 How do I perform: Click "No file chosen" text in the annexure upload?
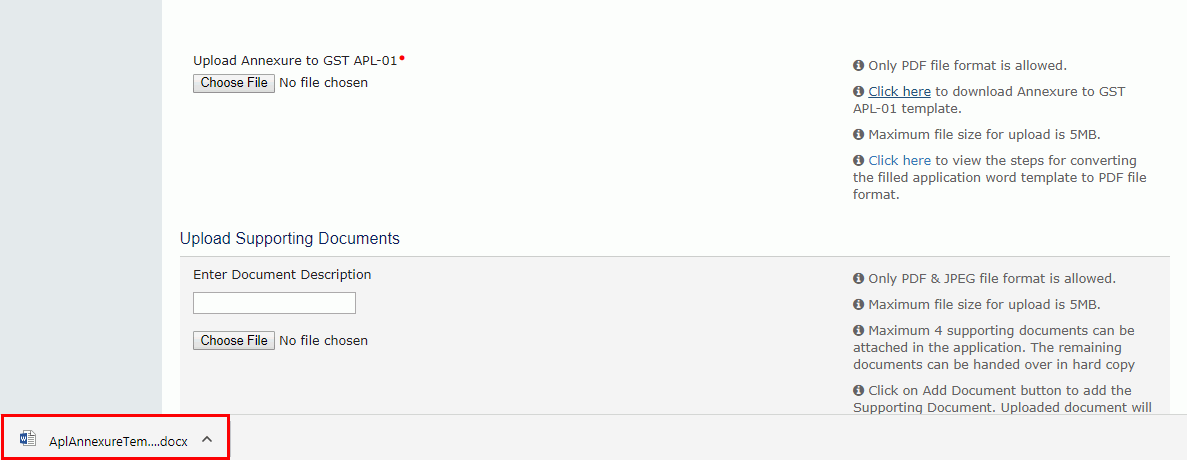(x=323, y=83)
